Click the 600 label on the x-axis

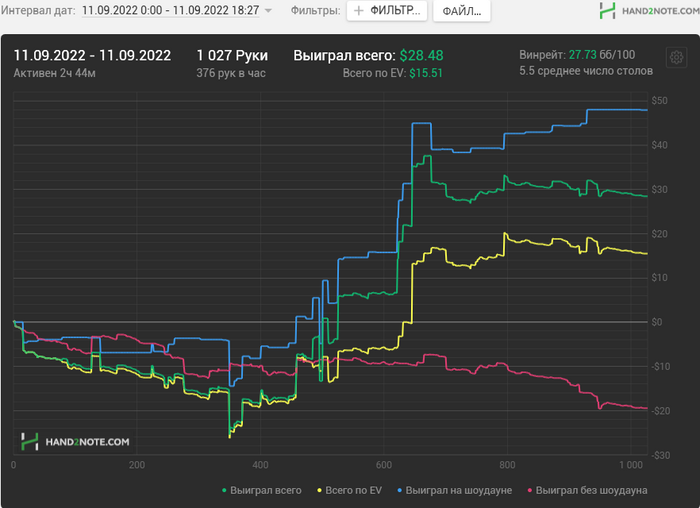pyautogui.click(x=383, y=465)
